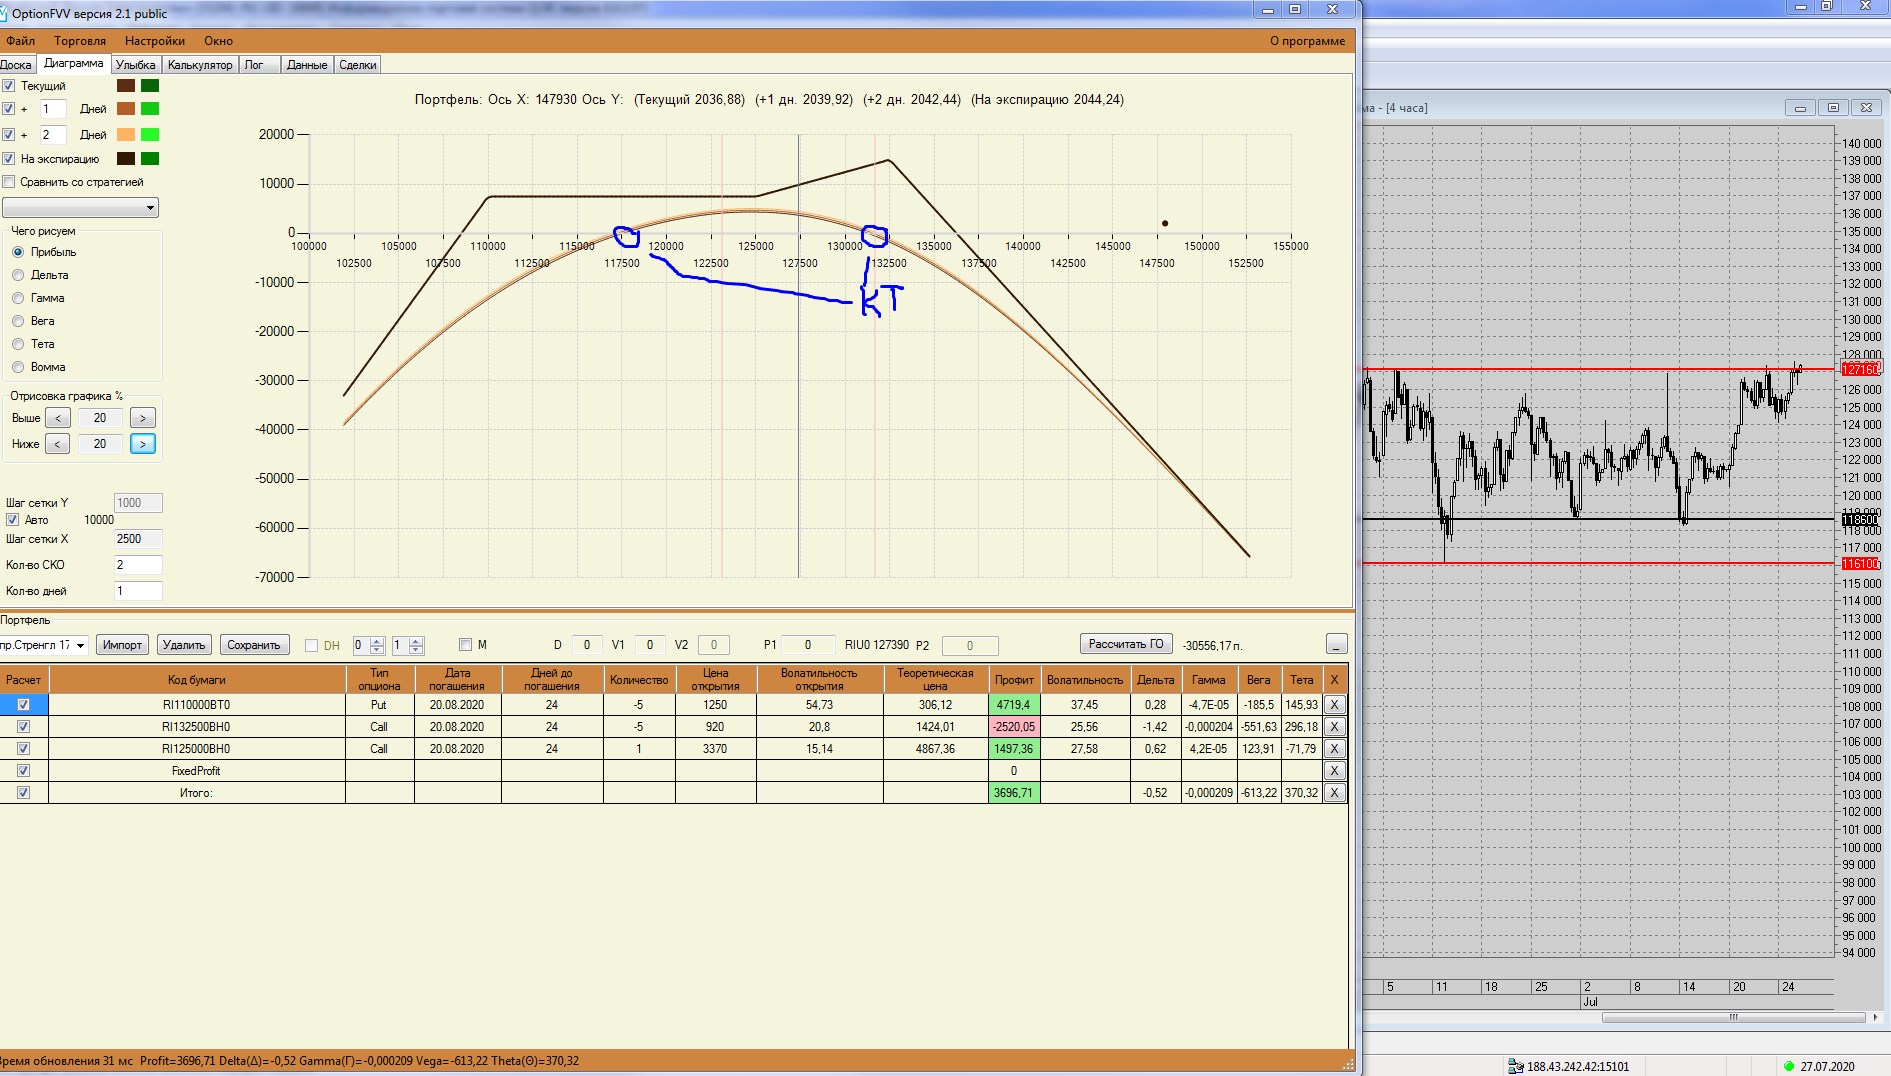Open the portfolio selector dropdown пр.Стренгл
1891x1076 pixels.
(44, 645)
